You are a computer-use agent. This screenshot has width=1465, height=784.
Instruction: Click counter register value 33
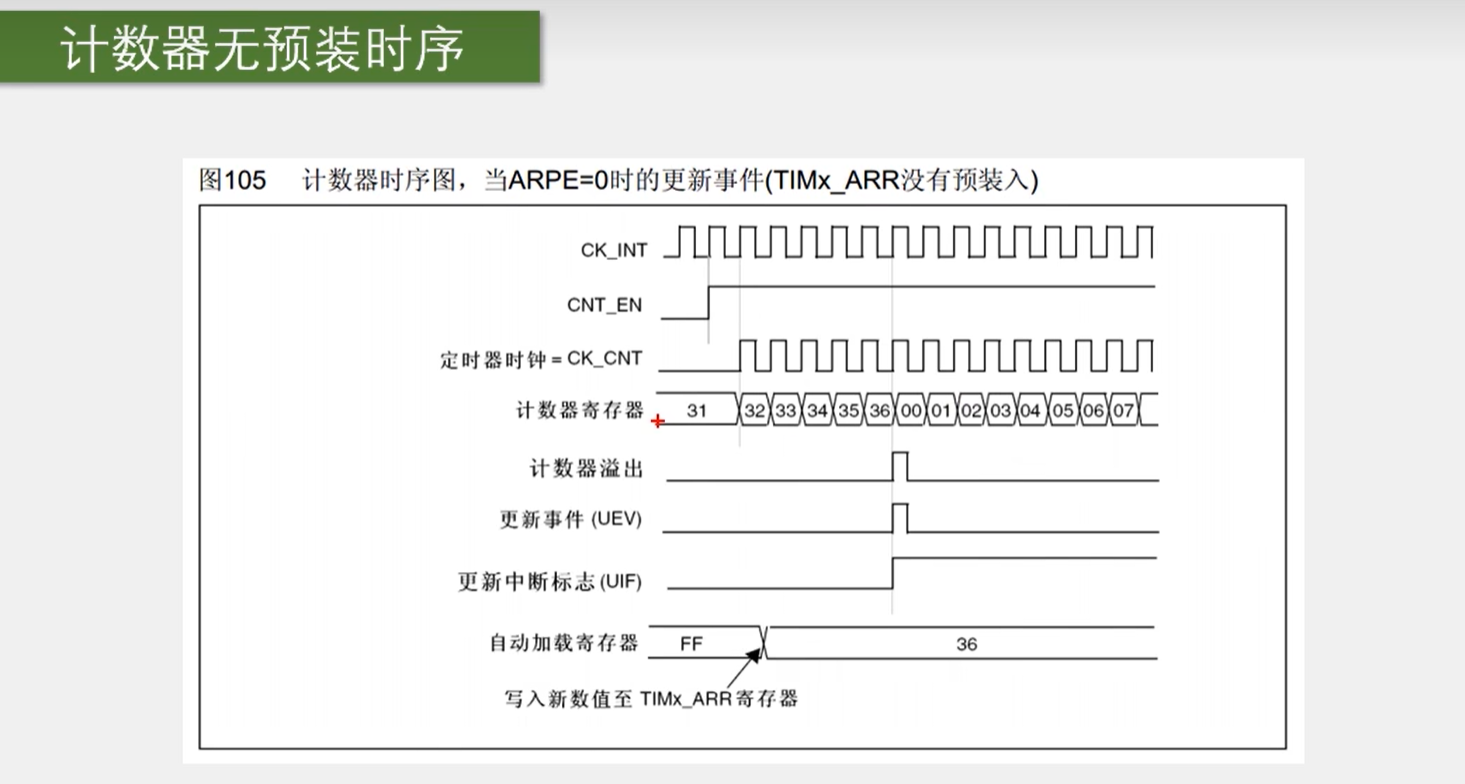point(786,410)
